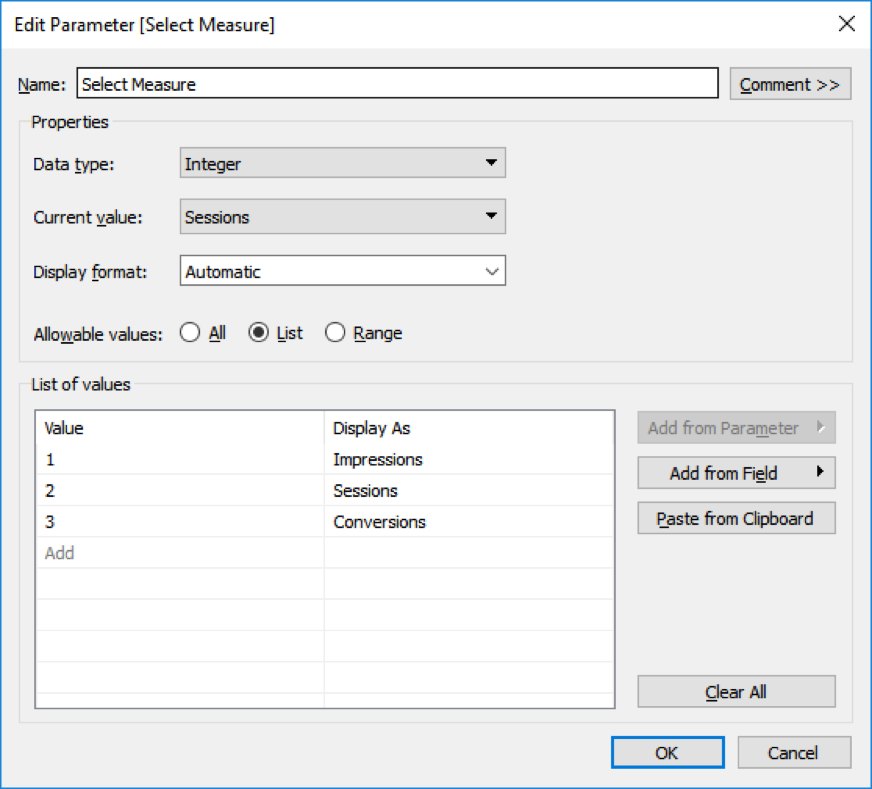
Task: Click the Comment >> button
Action: coord(790,83)
